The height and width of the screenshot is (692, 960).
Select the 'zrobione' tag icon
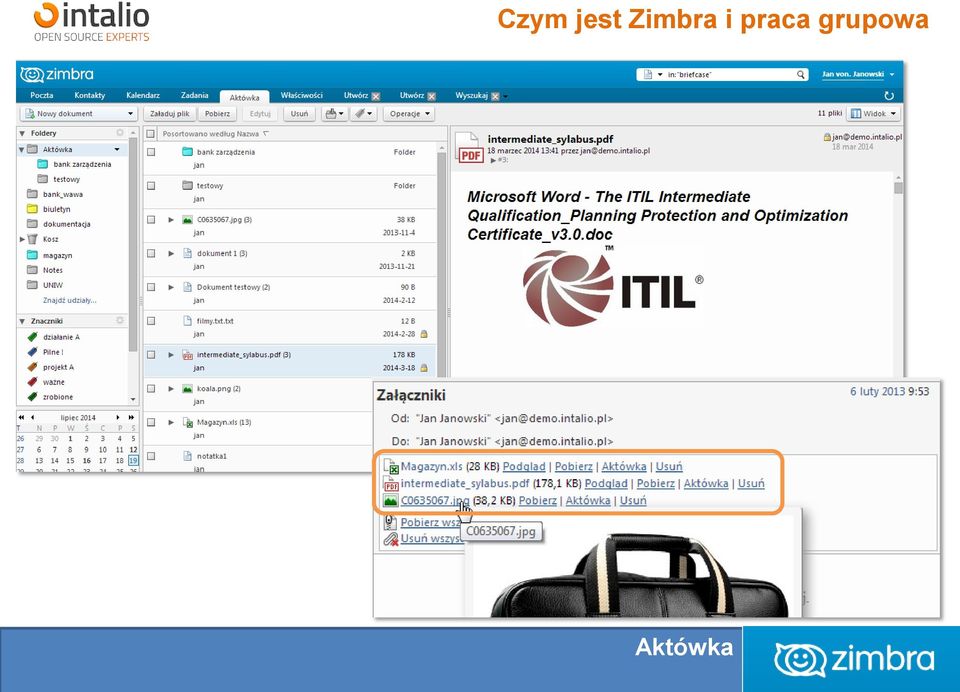point(33,397)
